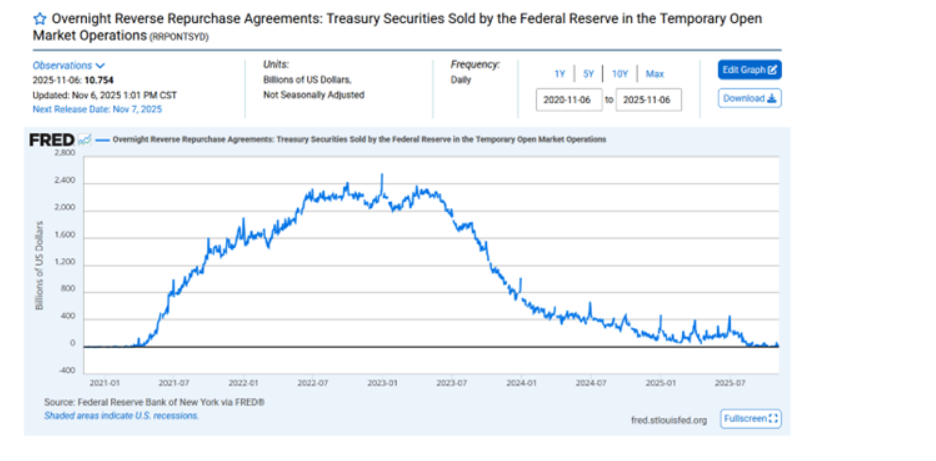The image size is (936, 461).
Task: Click the small chart icon beside FRED logo
Action: [84, 140]
